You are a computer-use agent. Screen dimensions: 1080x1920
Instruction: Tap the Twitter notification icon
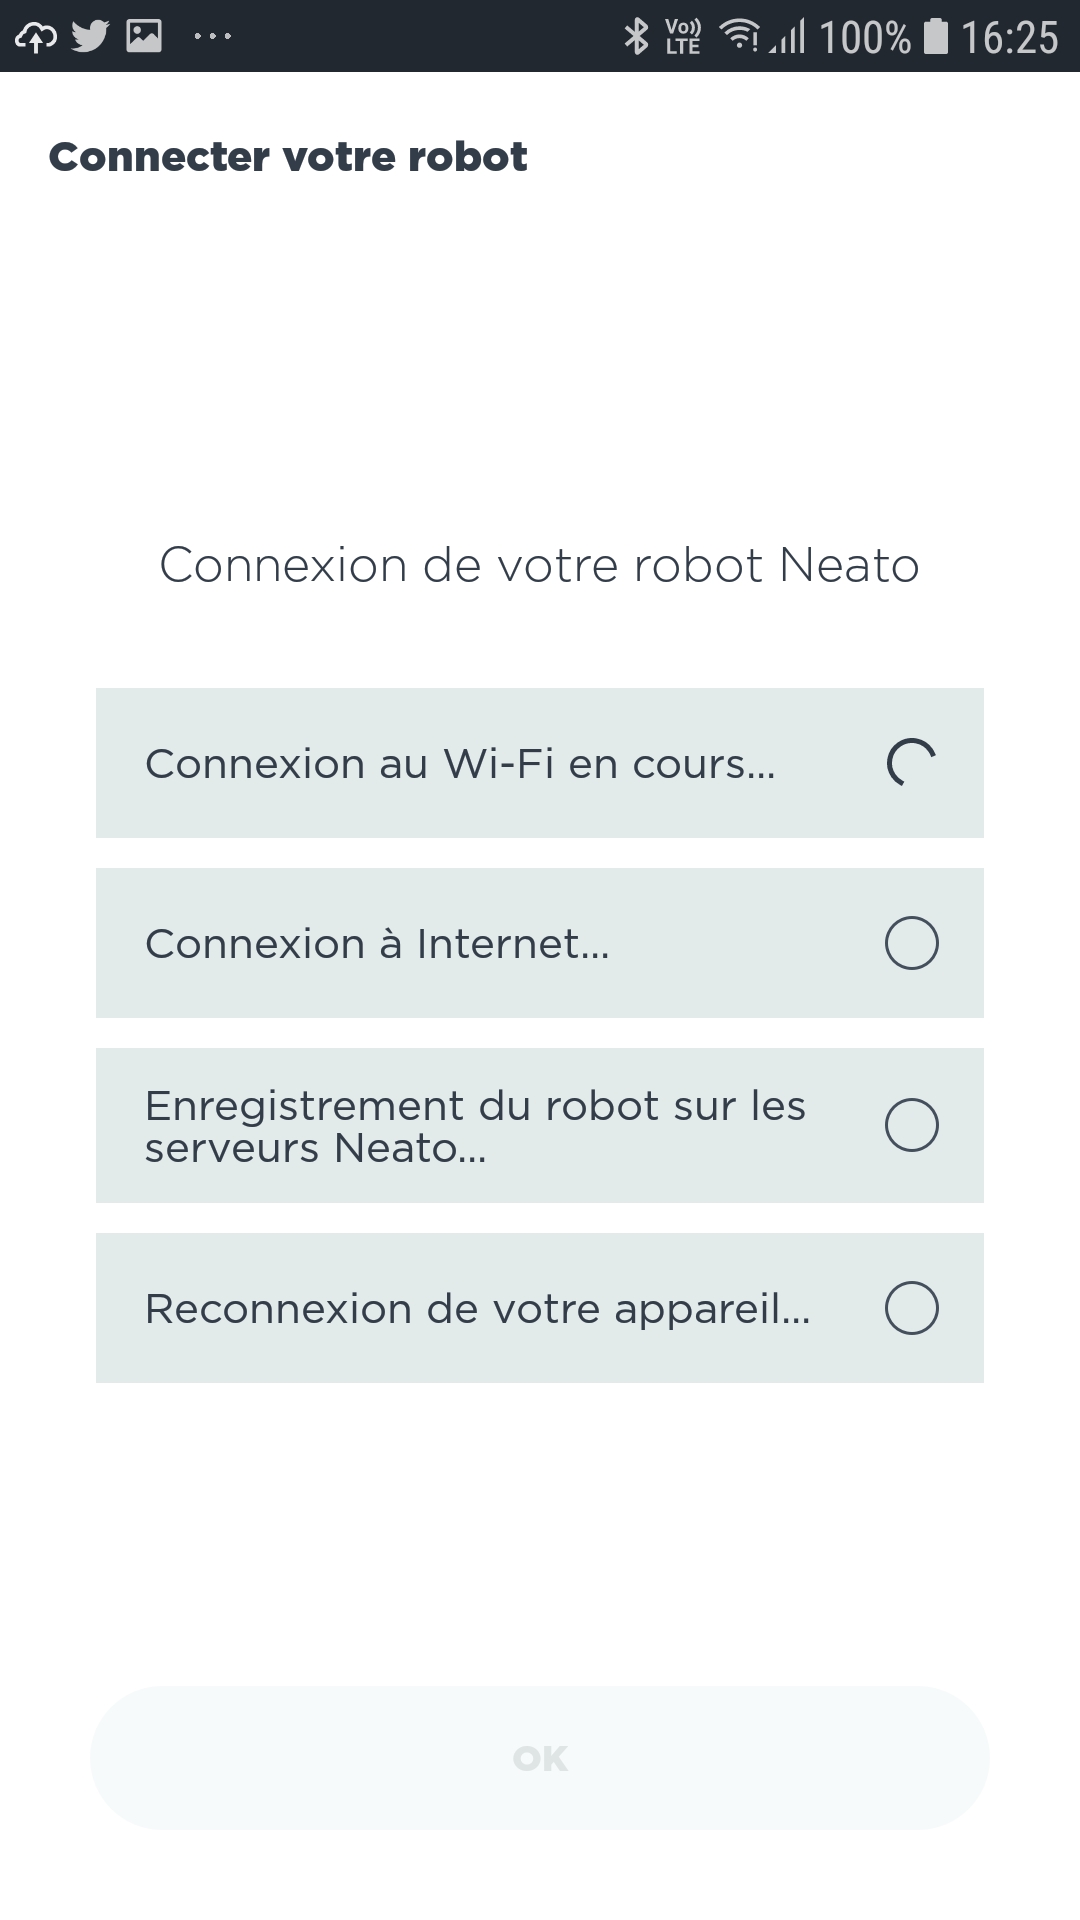(90, 37)
